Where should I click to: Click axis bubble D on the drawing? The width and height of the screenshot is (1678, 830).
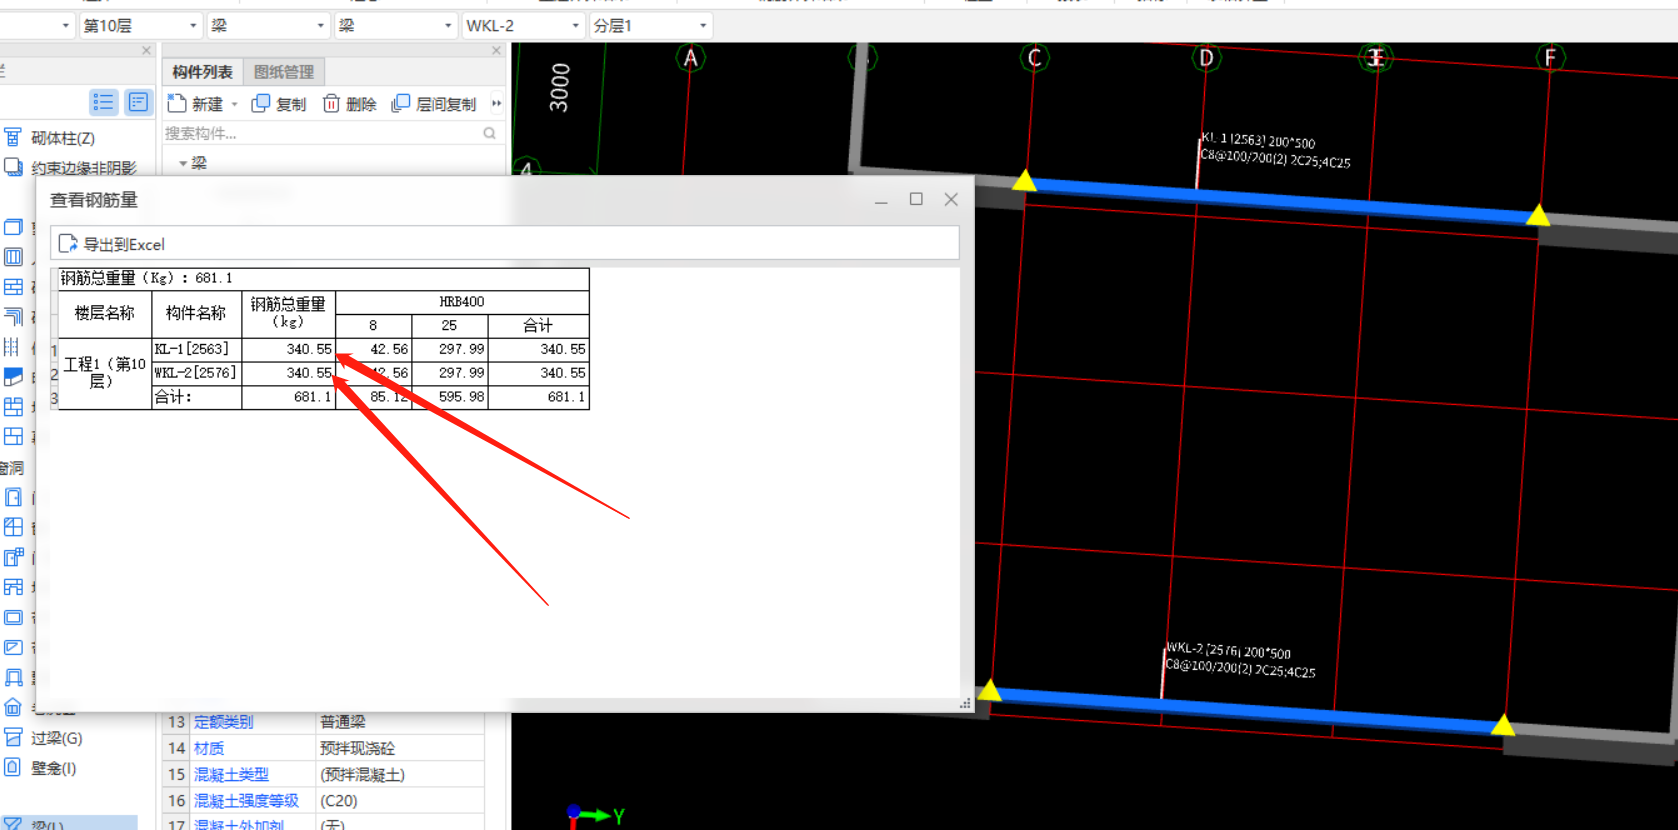tap(1207, 58)
